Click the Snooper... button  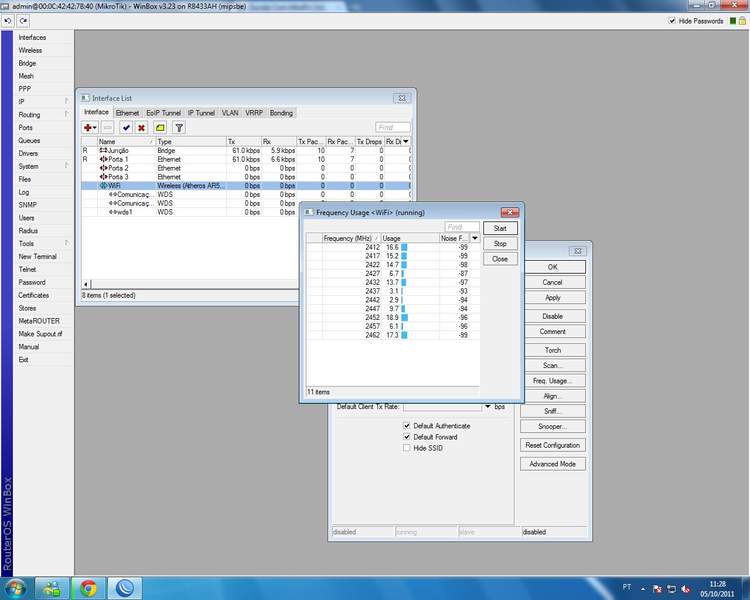tap(552, 425)
